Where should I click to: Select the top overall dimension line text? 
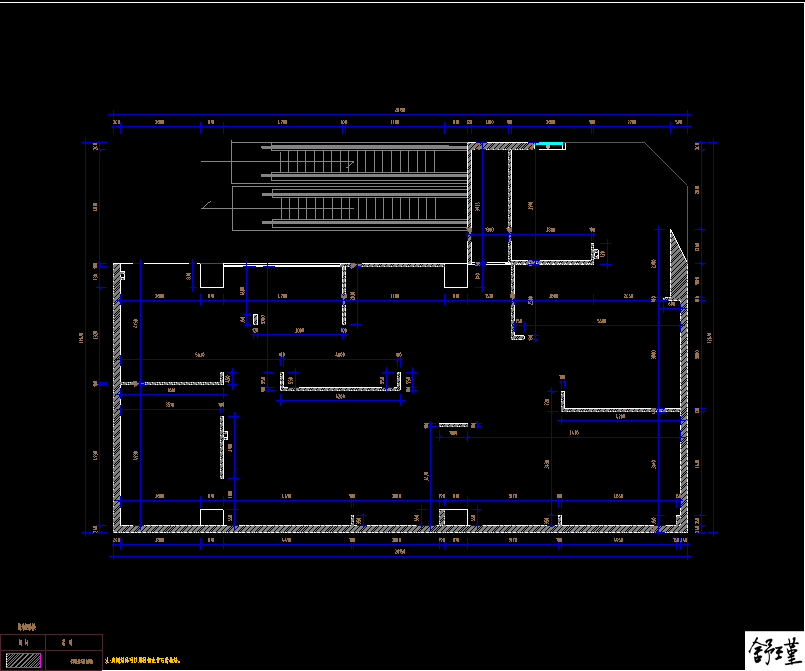click(x=400, y=110)
